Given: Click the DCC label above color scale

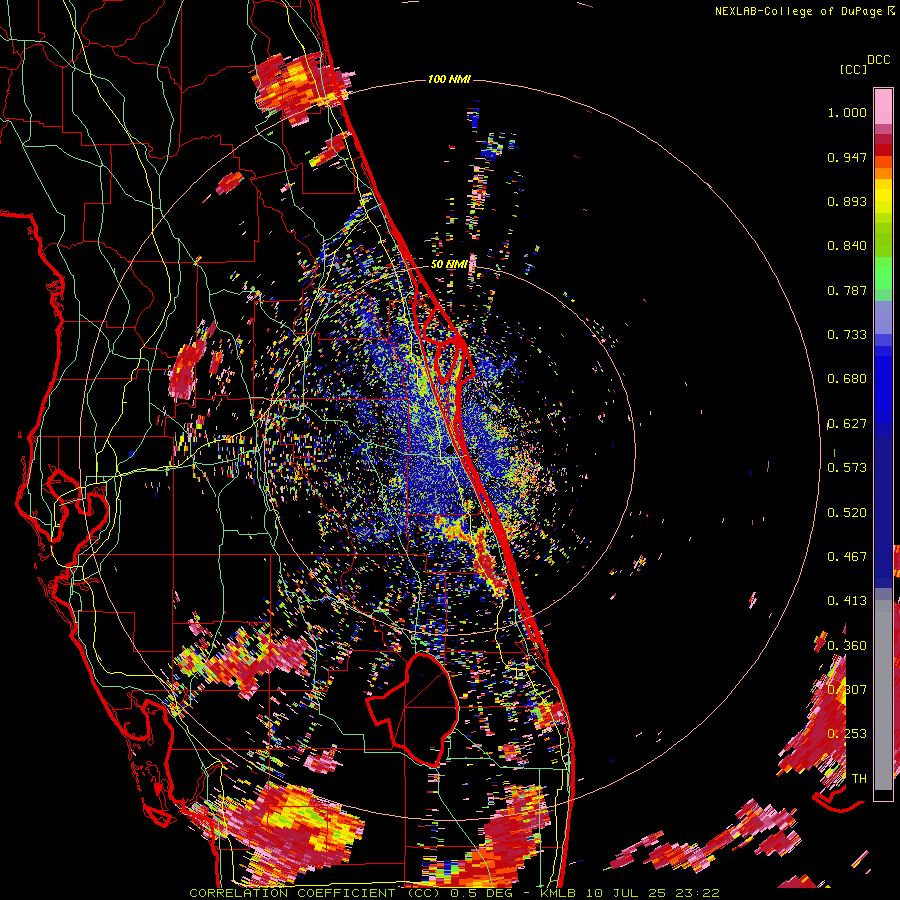Looking at the screenshot, I should [878, 60].
